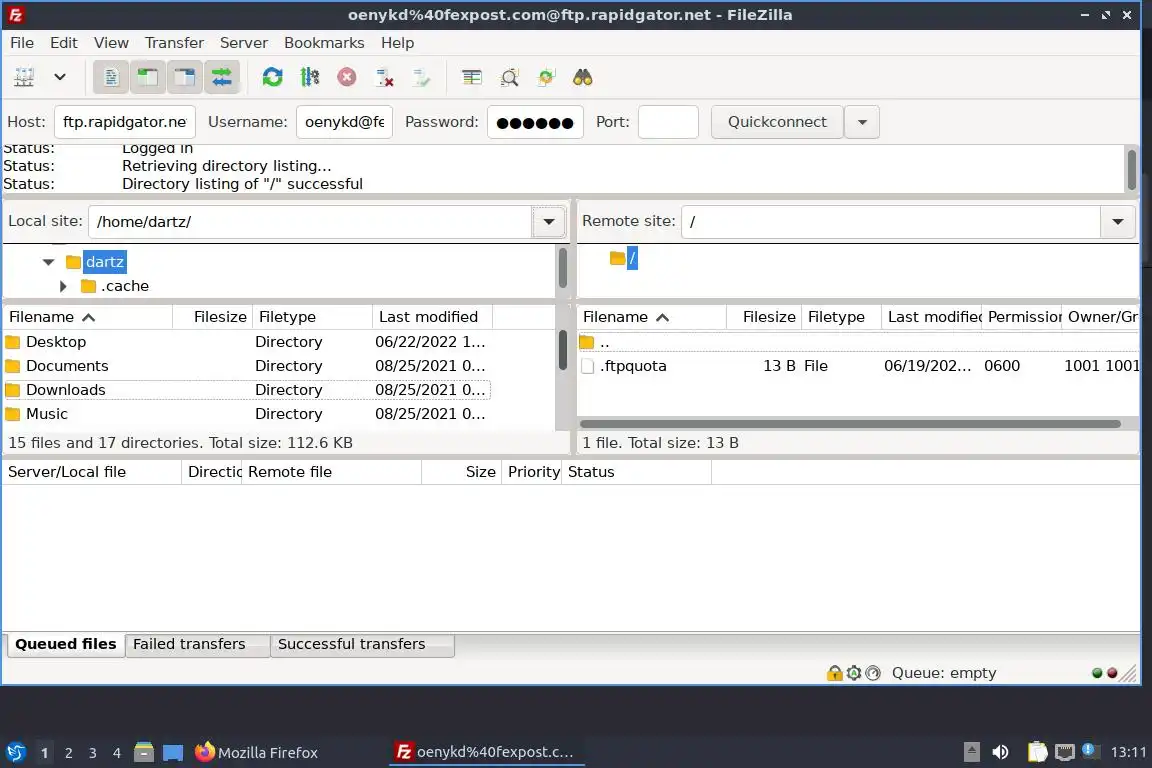Search for files with the binoculars icon
1152x768 pixels.
pos(583,77)
